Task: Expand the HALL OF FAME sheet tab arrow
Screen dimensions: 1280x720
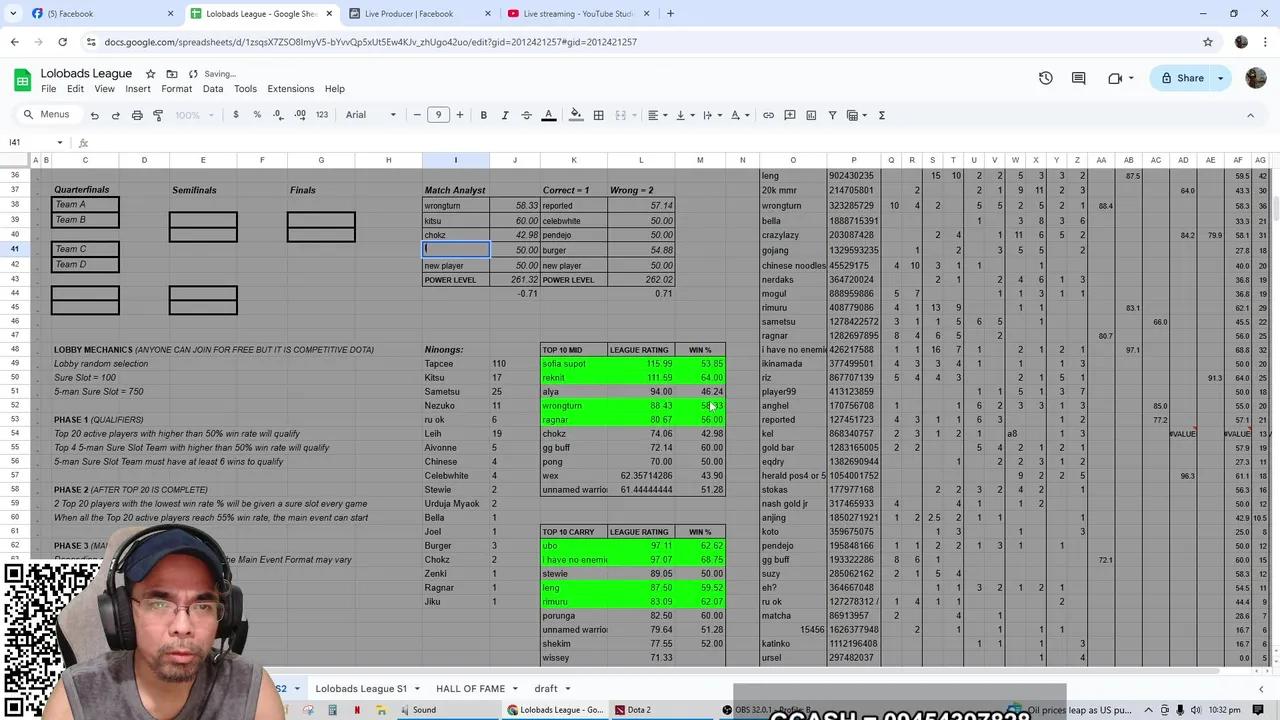Action: click(515, 689)
